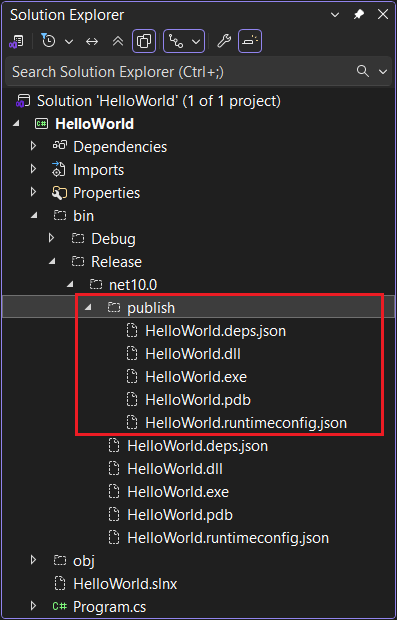Select HelloWorld.dll inside publish folder
The image size is (397, 620).
(193, 354)
